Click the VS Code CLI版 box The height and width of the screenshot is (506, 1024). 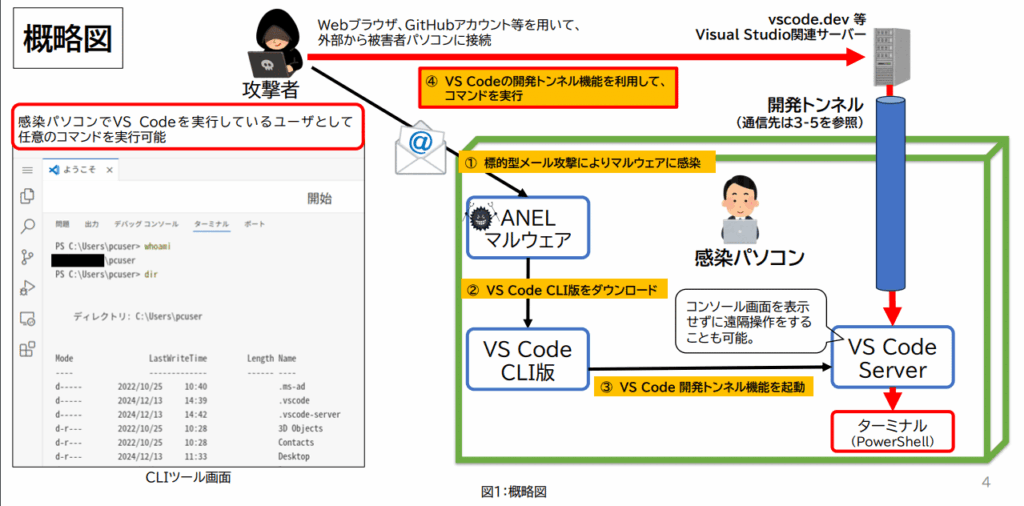(x=528, y=360)
